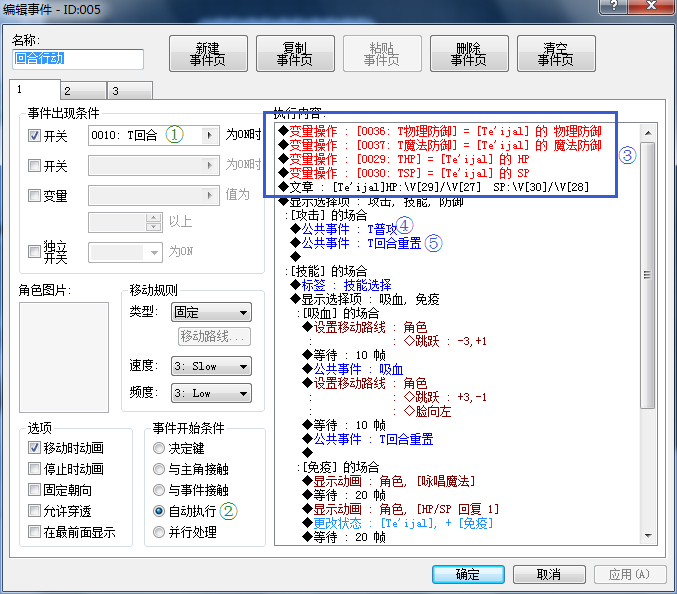
Task: Click the 清空事件页 button
Action: (556, 54)
